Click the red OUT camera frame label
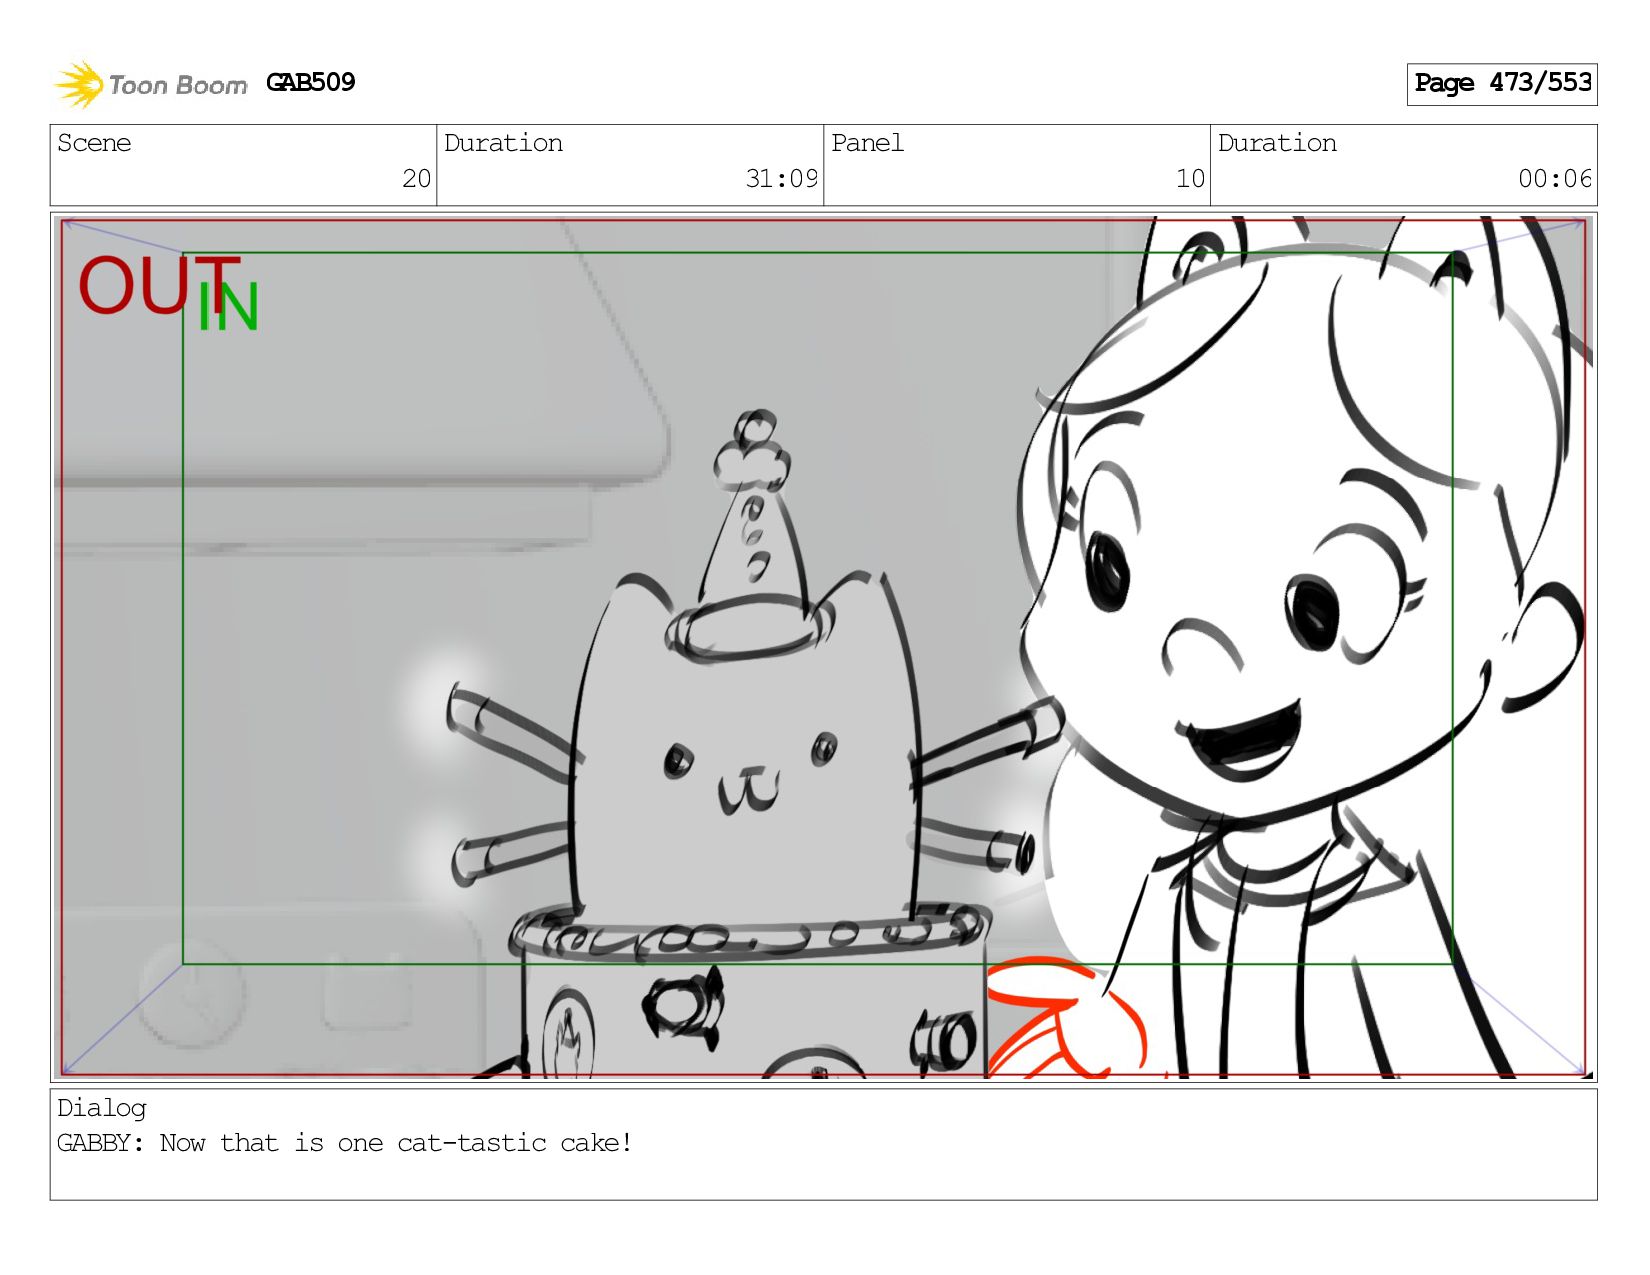The image size is (1650, 1275). (158, 285)
